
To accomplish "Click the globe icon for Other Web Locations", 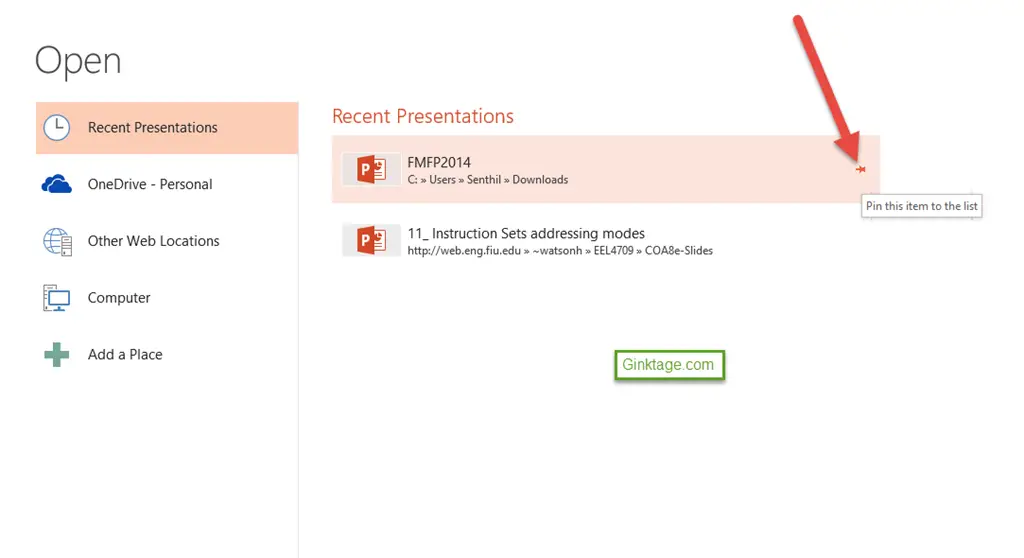I will click(57, 242).
